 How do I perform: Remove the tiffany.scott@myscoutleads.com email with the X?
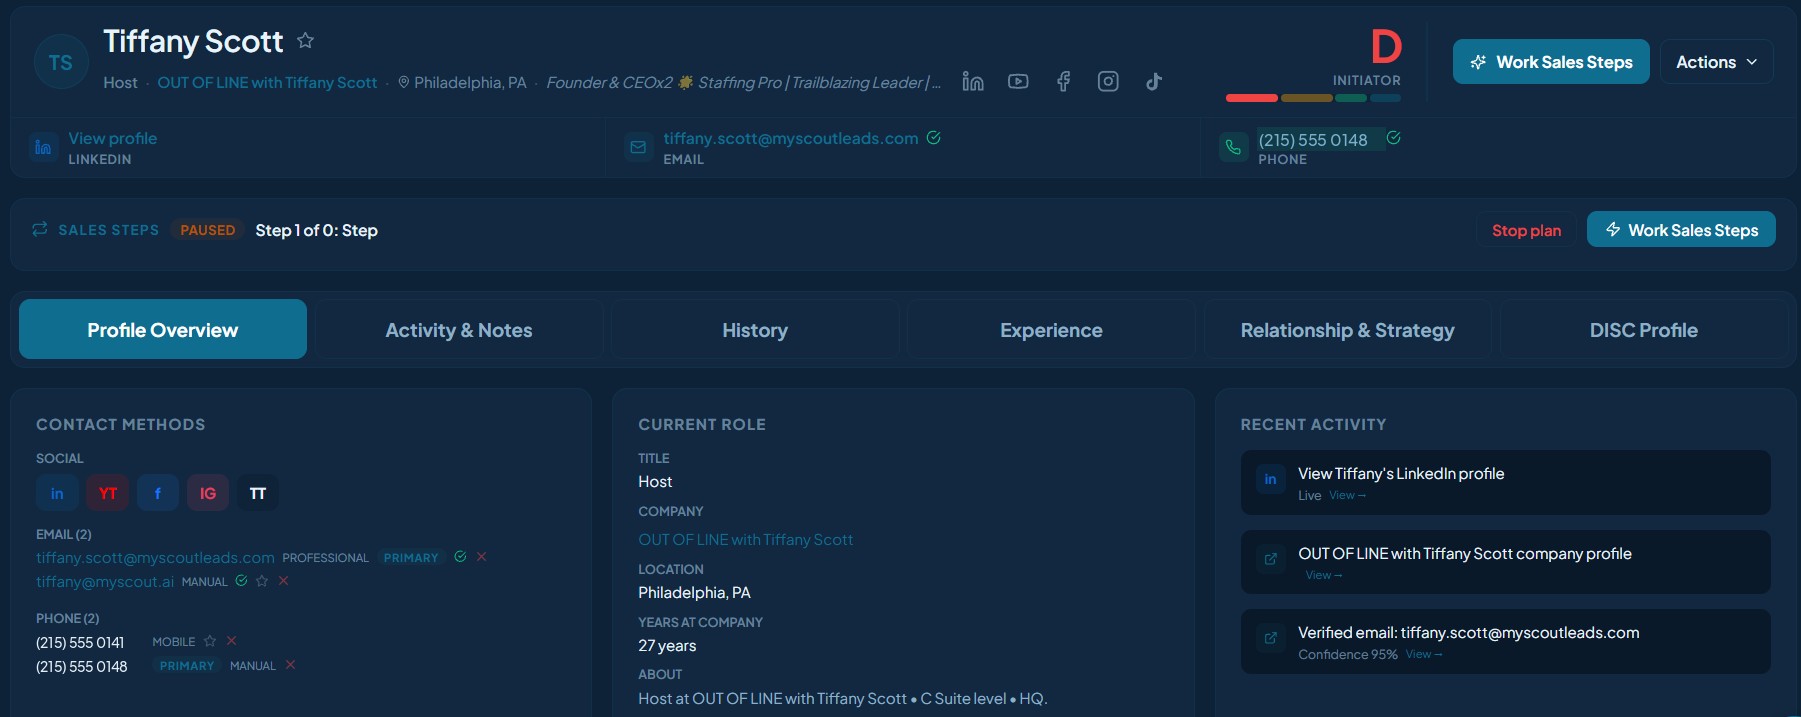481,557
